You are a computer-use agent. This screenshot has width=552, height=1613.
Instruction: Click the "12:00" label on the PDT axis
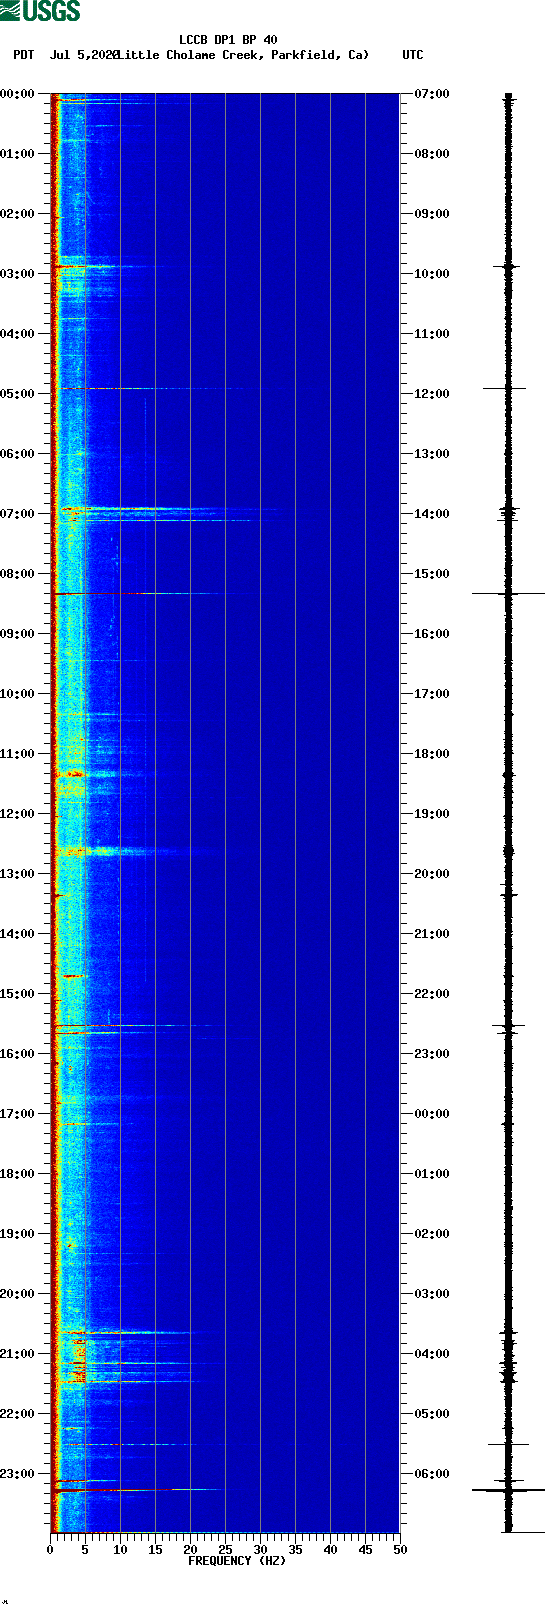pyautogui.click(x=17, y=814)
